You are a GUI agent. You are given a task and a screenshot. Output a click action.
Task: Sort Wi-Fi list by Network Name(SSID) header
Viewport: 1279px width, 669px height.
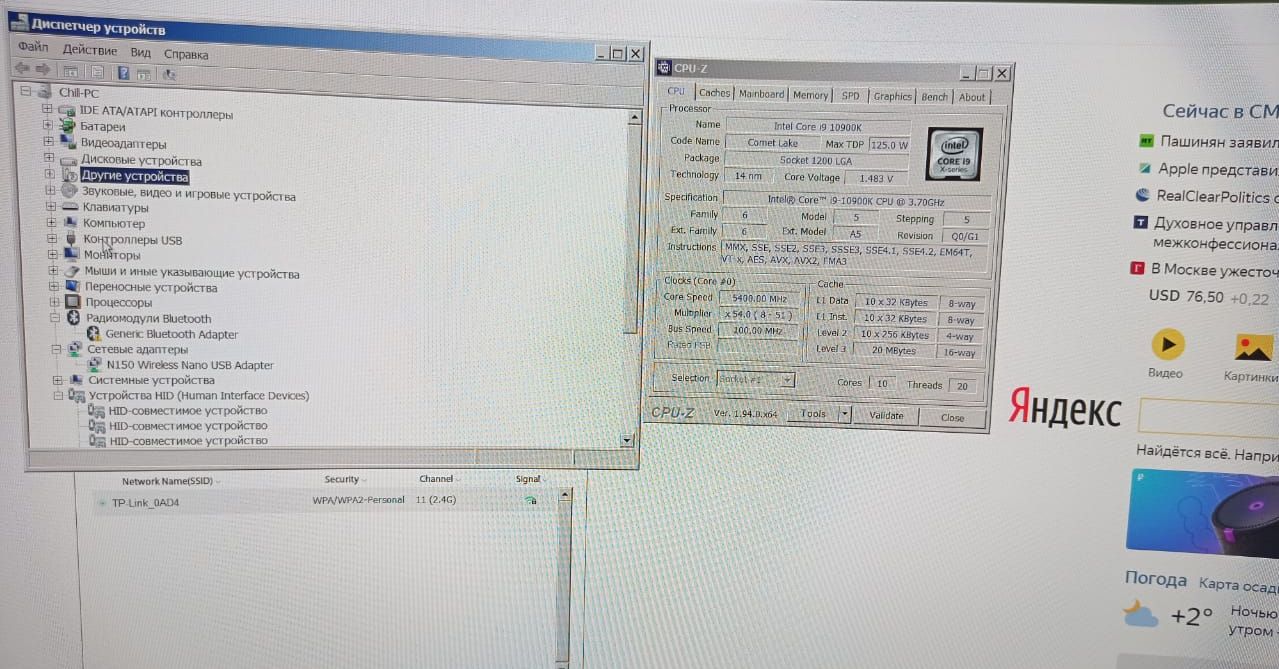[x=166, y=481]
